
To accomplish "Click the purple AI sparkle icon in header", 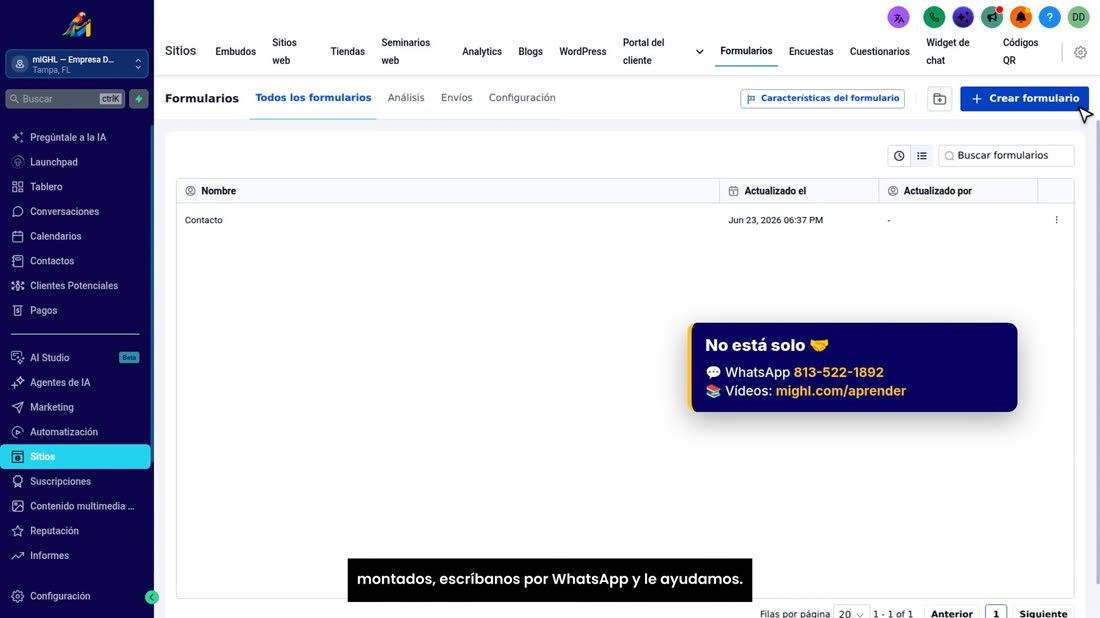I will click(962, 17).
